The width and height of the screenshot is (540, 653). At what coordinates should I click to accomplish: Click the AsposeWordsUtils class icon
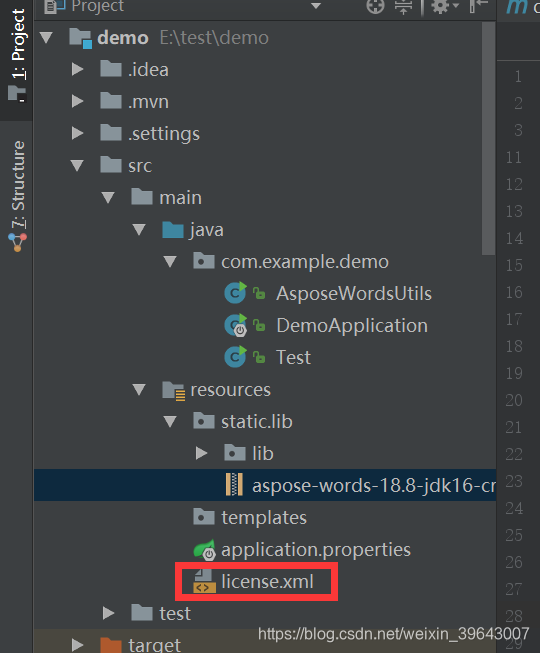tap(236, 293)
